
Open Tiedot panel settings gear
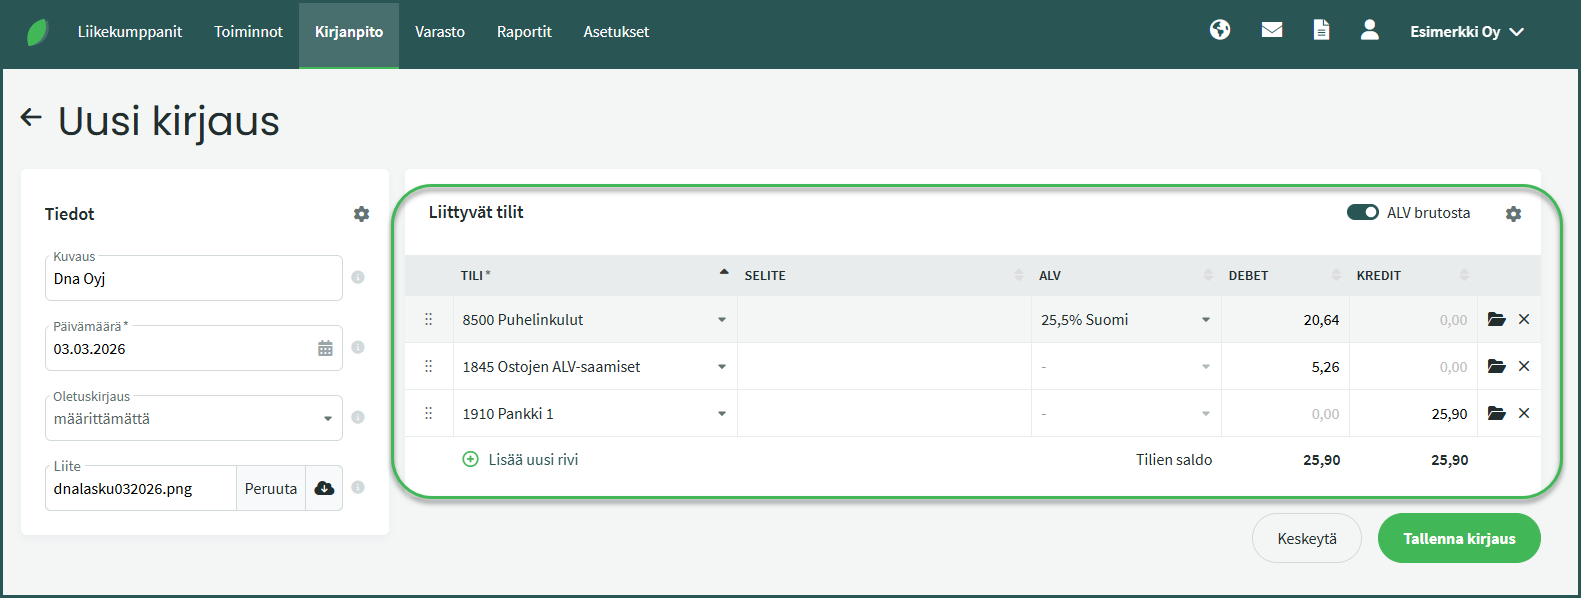click(x=361, y=214)
